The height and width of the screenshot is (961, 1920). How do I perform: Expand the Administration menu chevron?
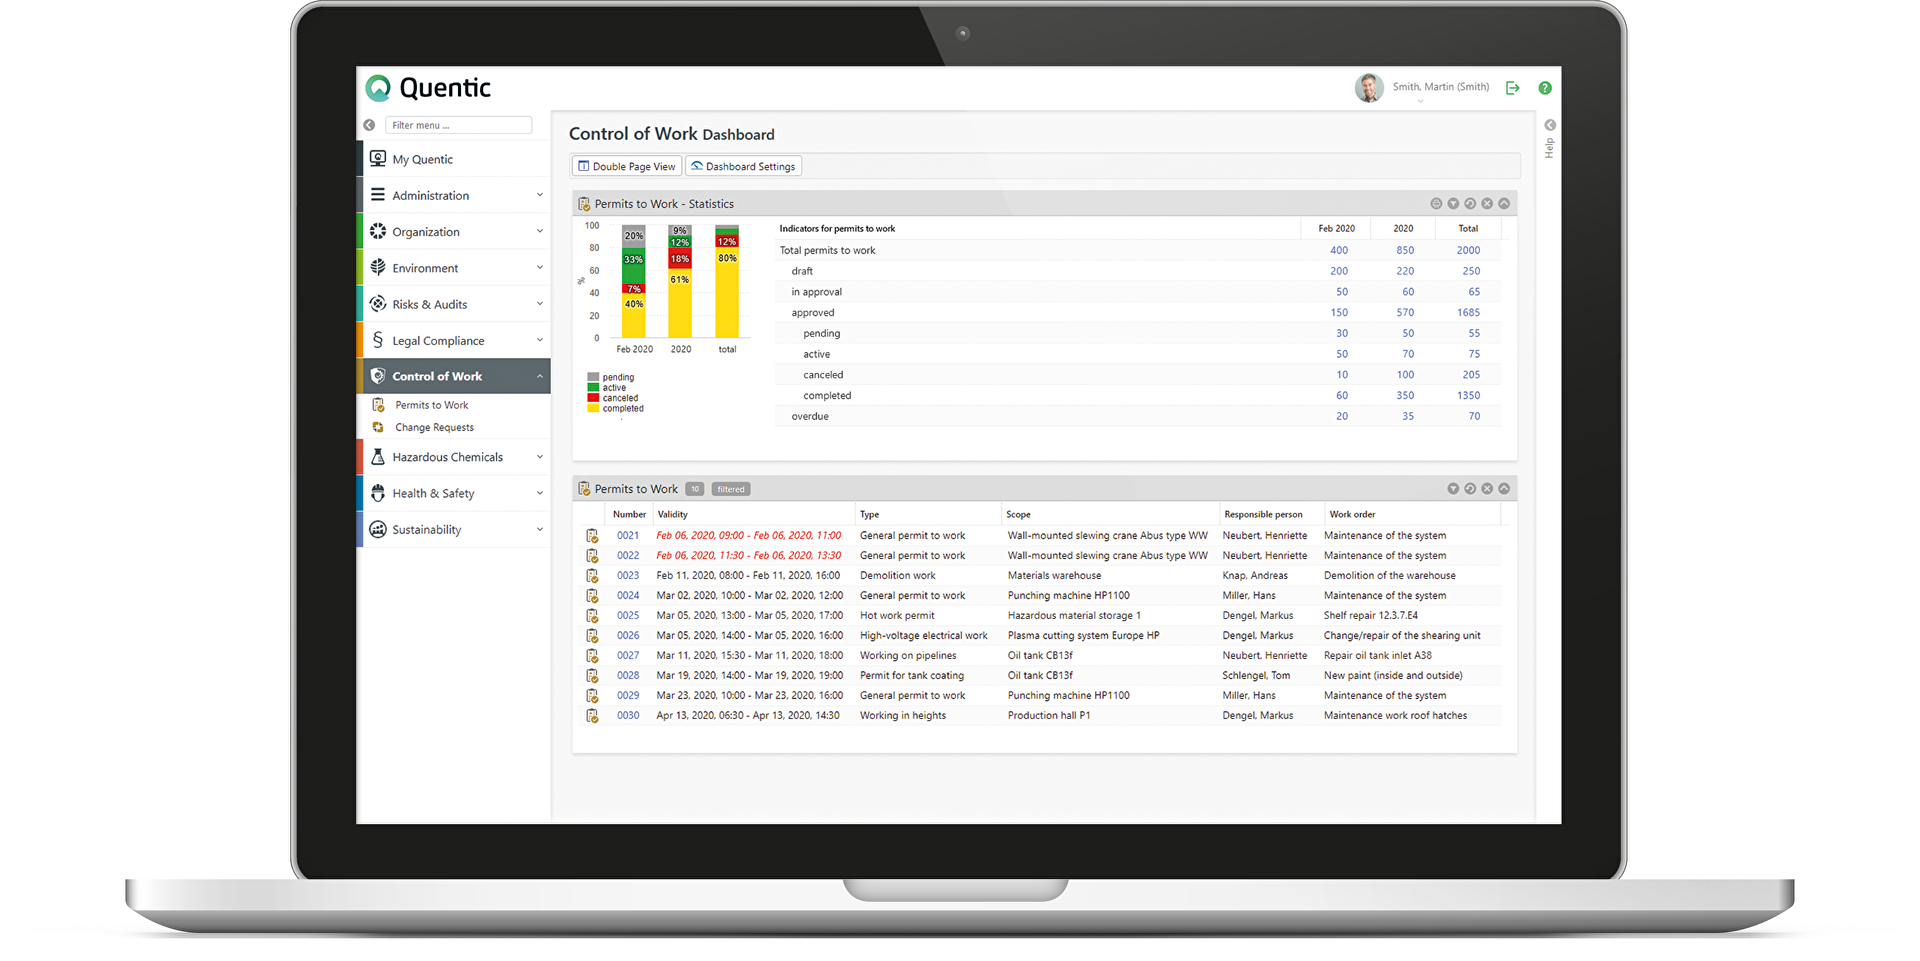click(x=540, y=195)
